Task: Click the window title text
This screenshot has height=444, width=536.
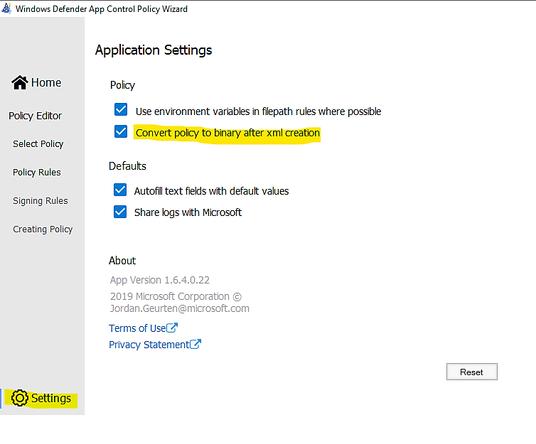Action: tap(102, 9)
